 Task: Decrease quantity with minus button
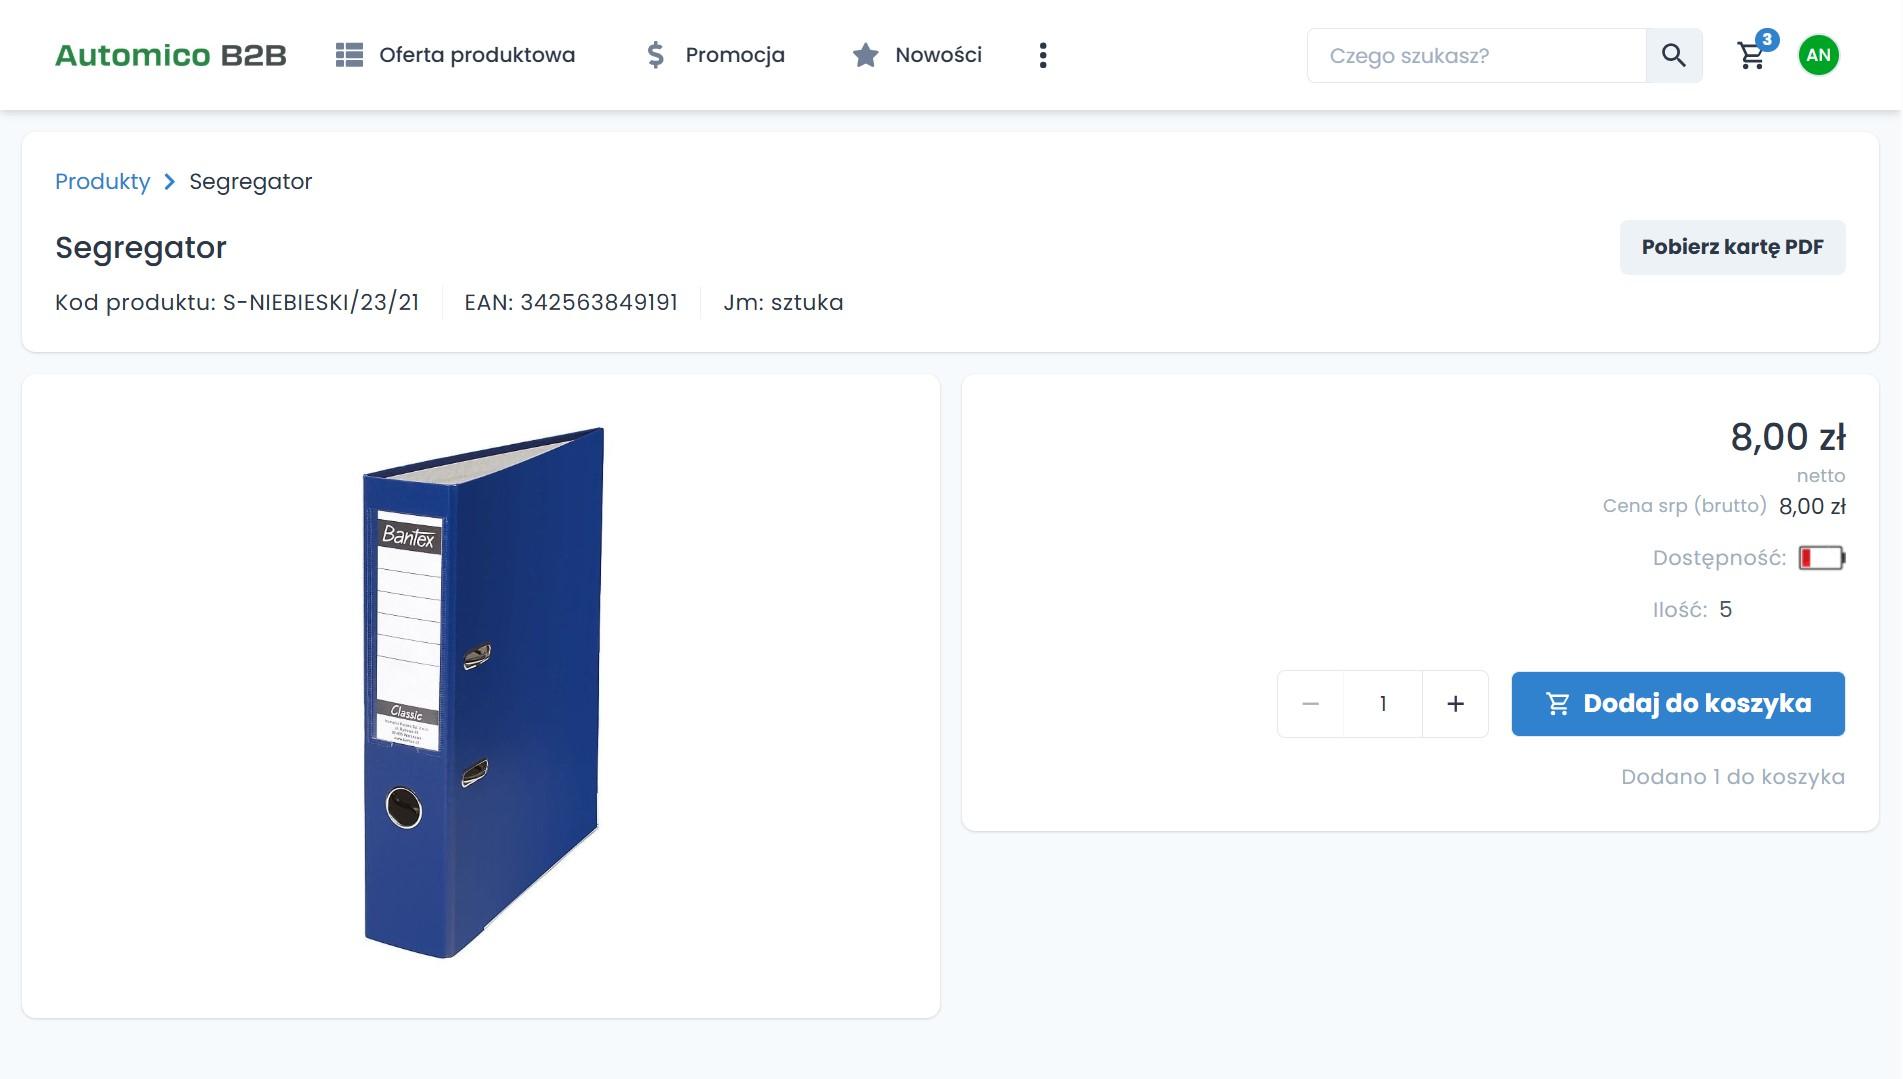1310,704
